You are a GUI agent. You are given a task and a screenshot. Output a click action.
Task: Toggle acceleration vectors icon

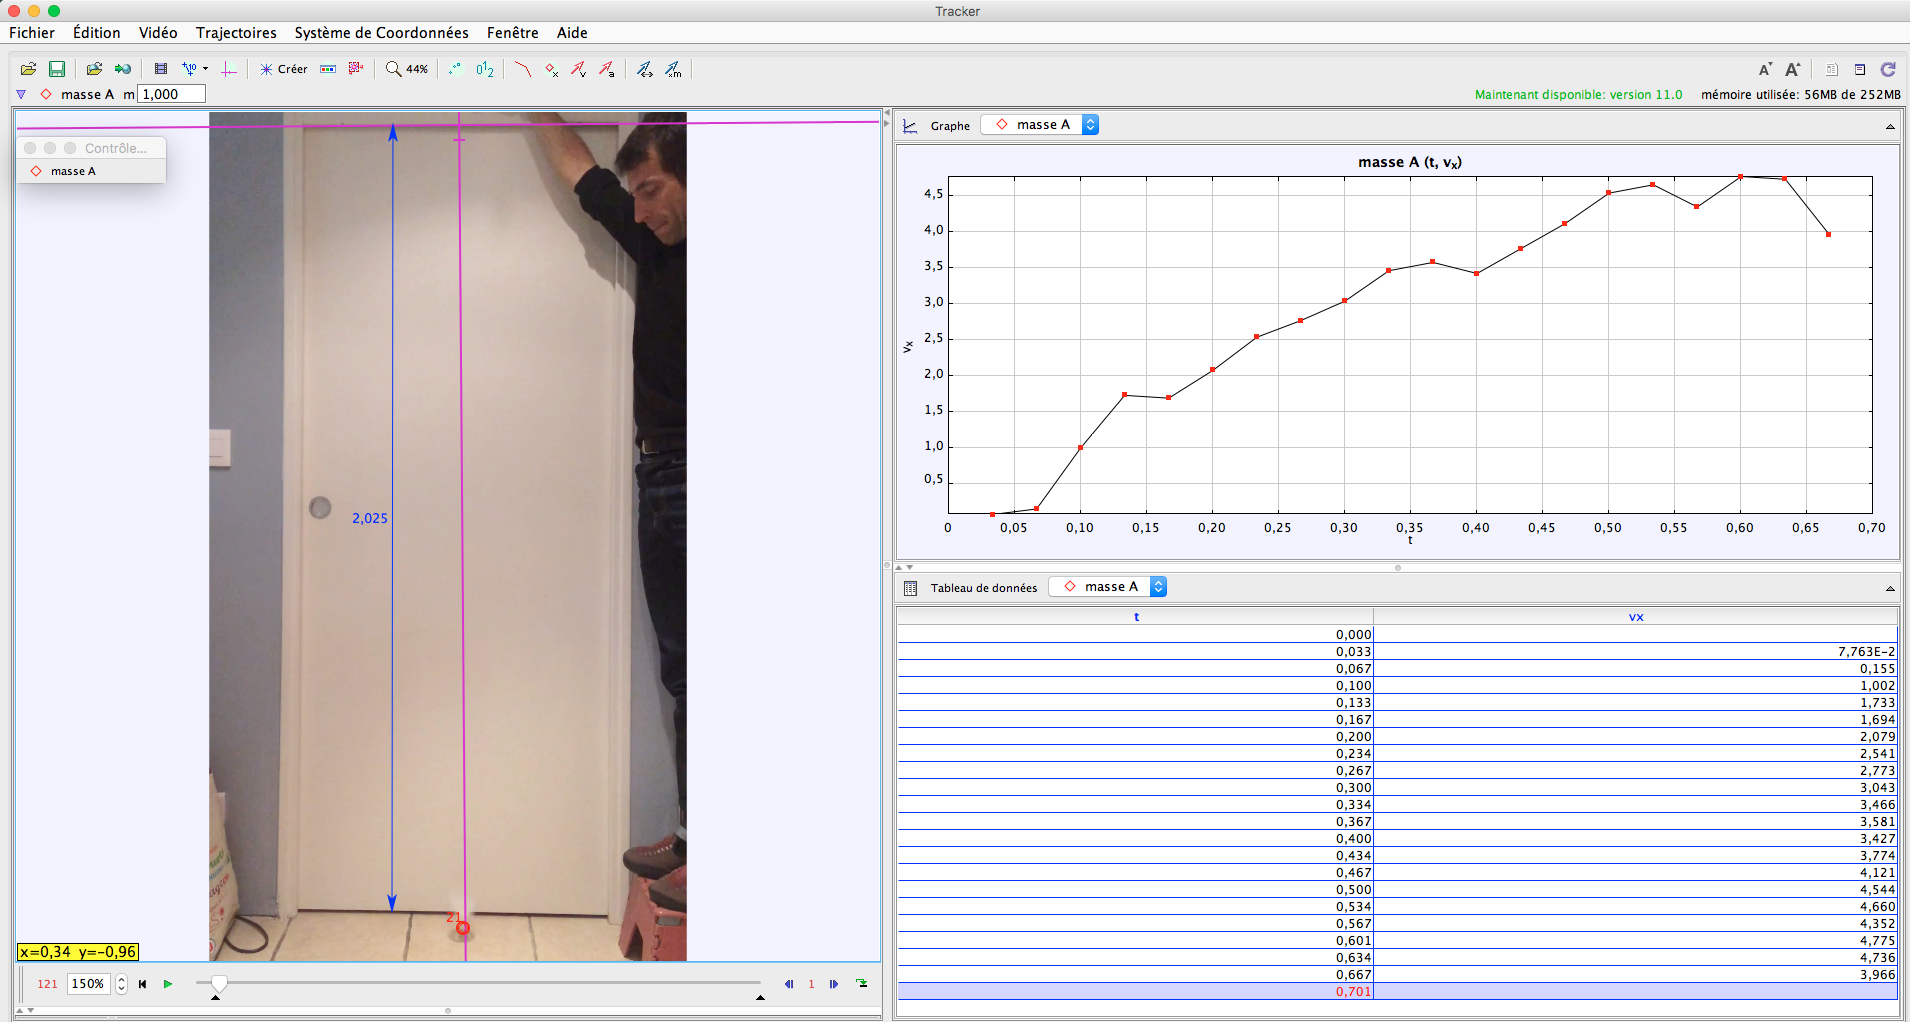pyautogui.click(x=606, y=69)
